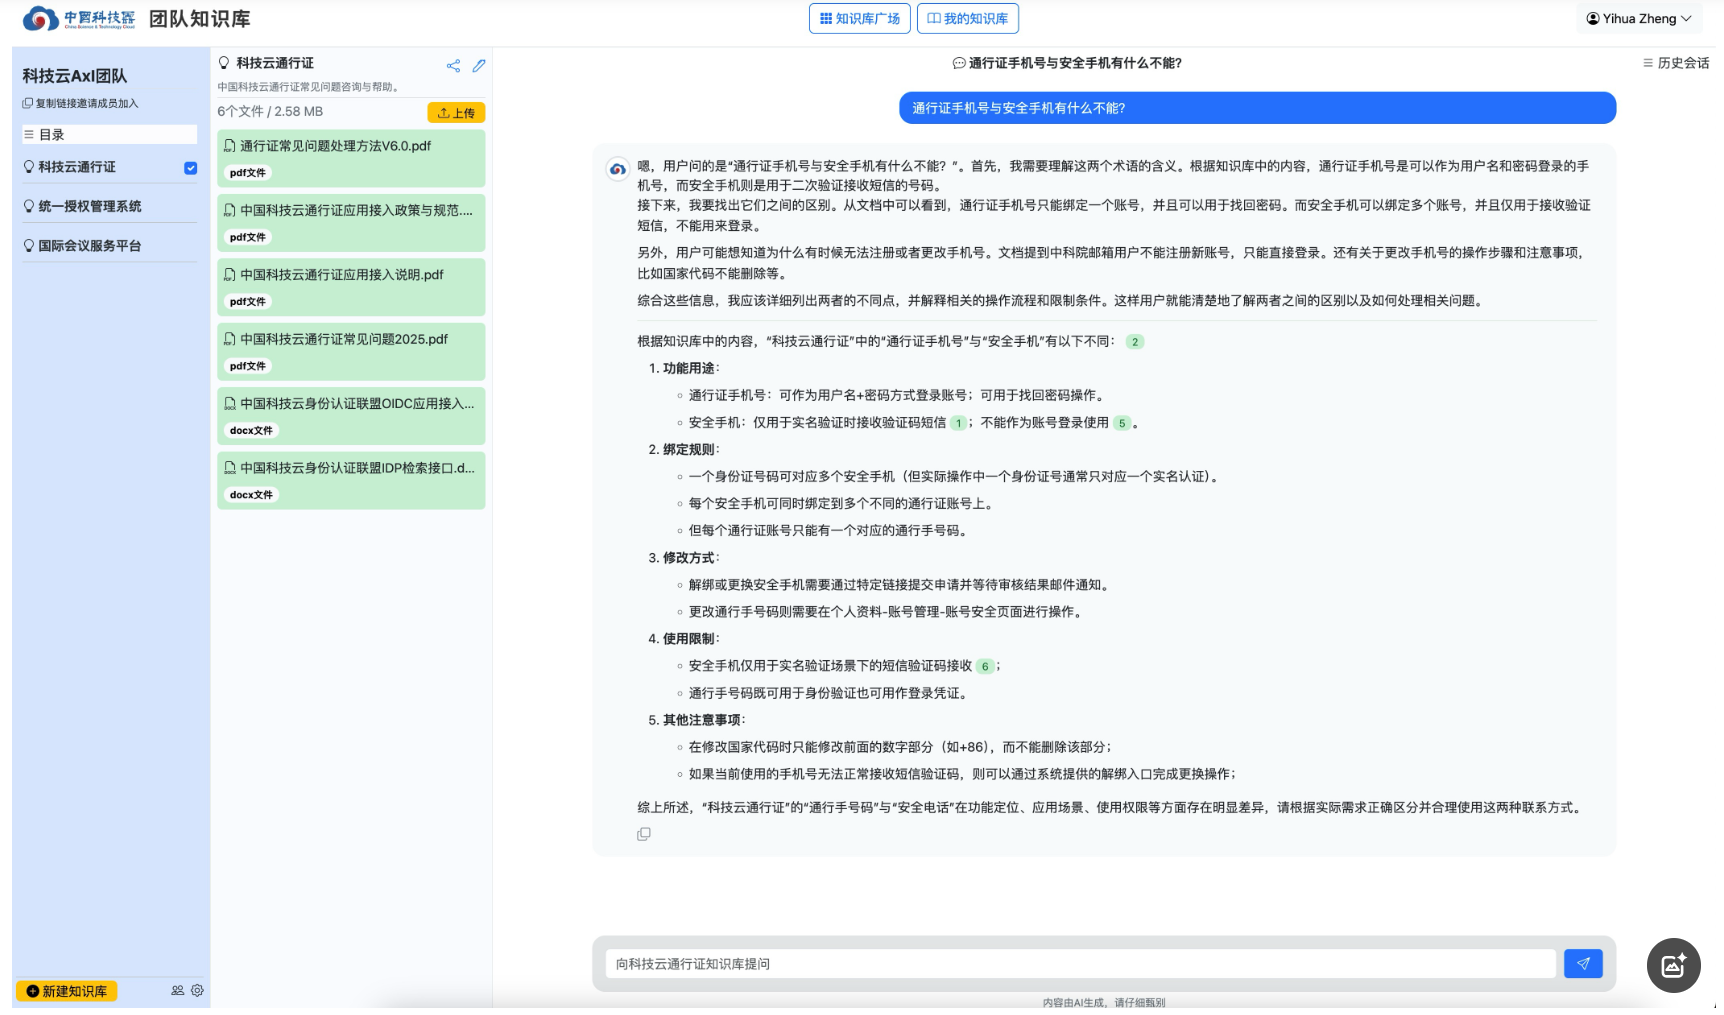Click the 目录 list header
The image size is (1724, 1015).
coord(109,134)
